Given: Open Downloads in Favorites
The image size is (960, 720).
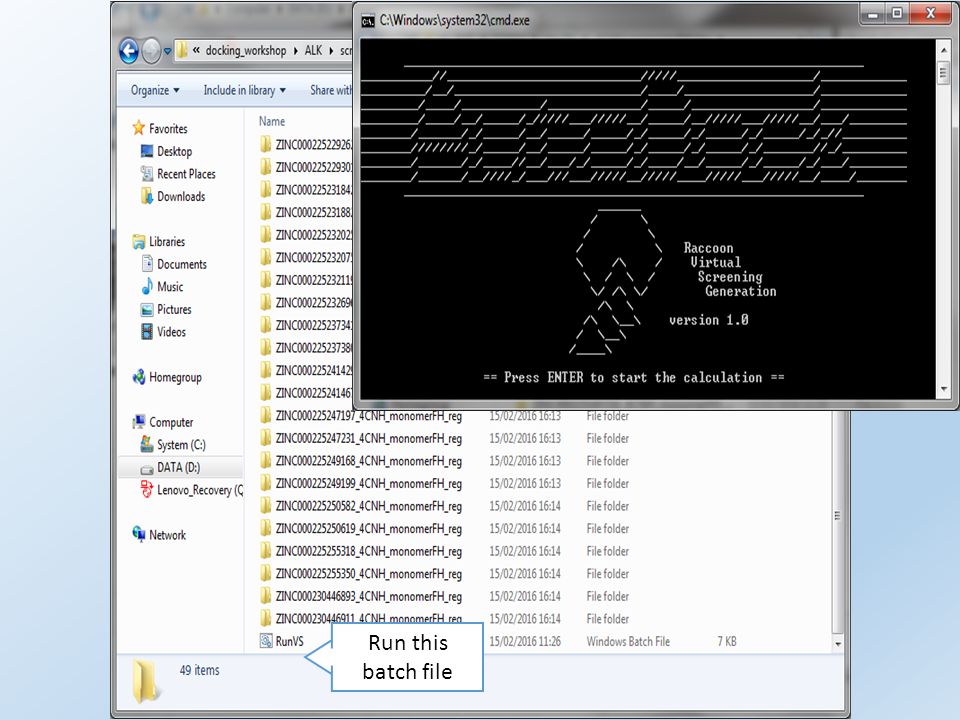Looking at the screenshot, I should tap(181, 197).
